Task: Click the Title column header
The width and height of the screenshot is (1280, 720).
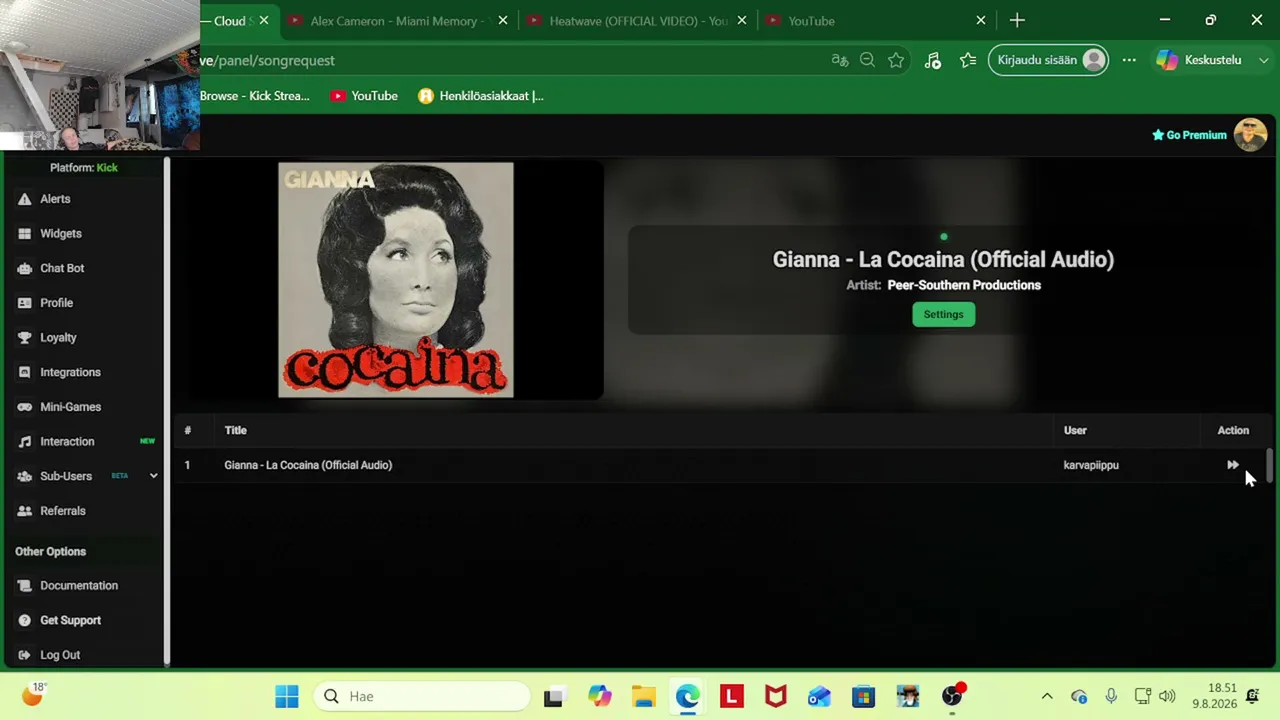Action: click(235, 430)
